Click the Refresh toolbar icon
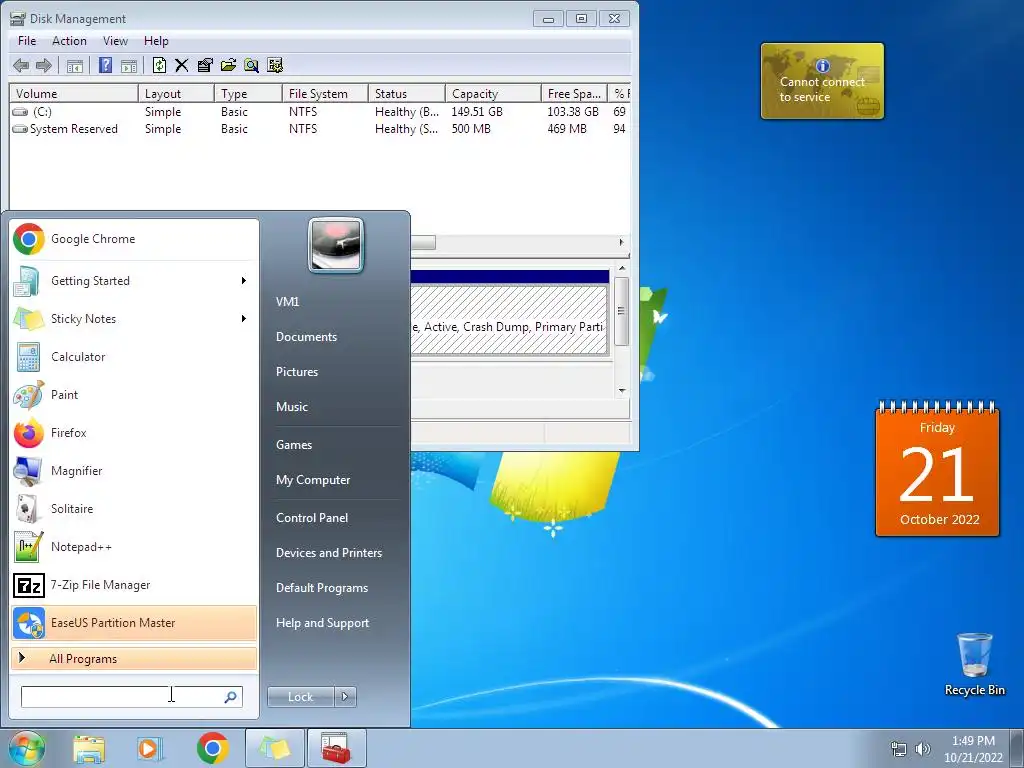Viewport: 1024px width, 768px height. tap(159, 65)
